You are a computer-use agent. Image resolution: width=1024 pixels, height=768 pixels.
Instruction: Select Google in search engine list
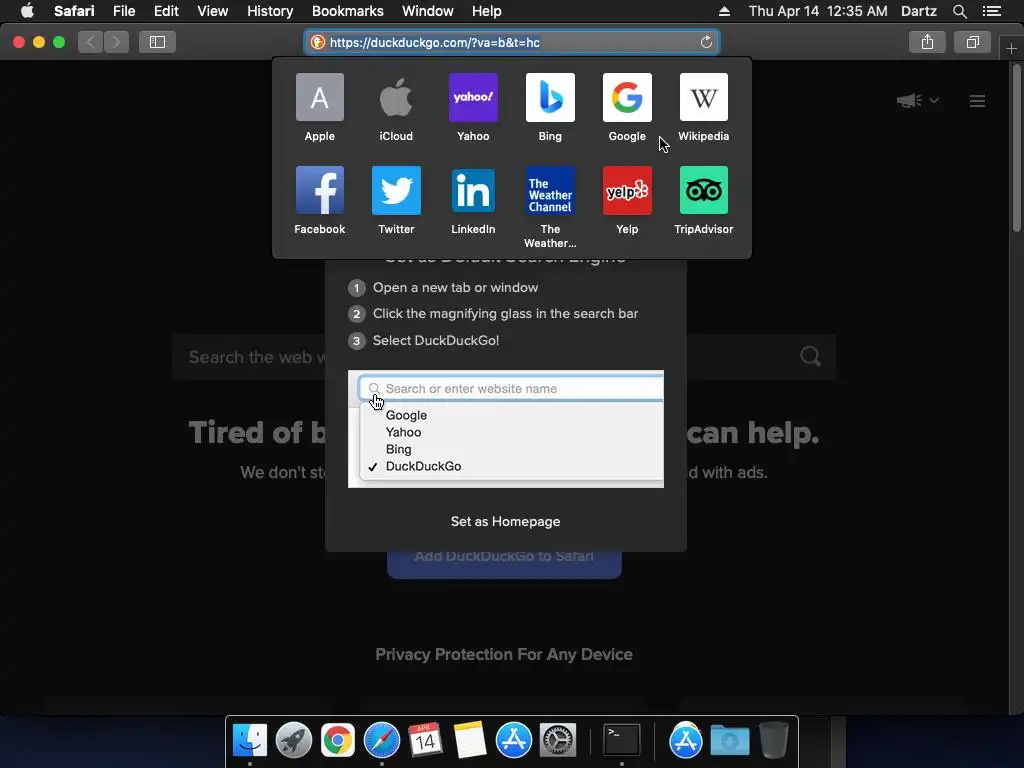click(406, 415)
